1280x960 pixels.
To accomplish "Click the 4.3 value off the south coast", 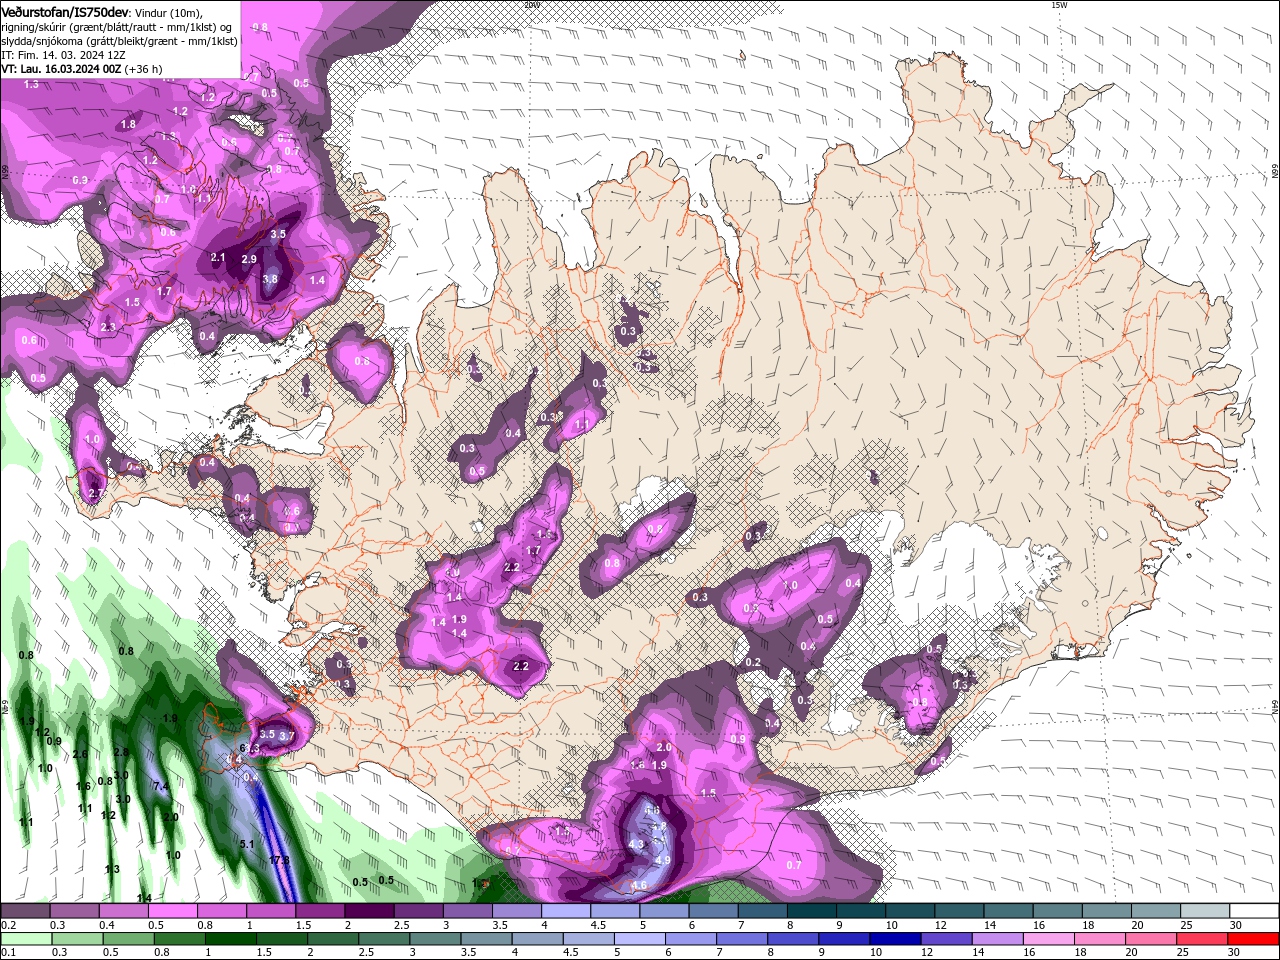I will pos(636,844).
